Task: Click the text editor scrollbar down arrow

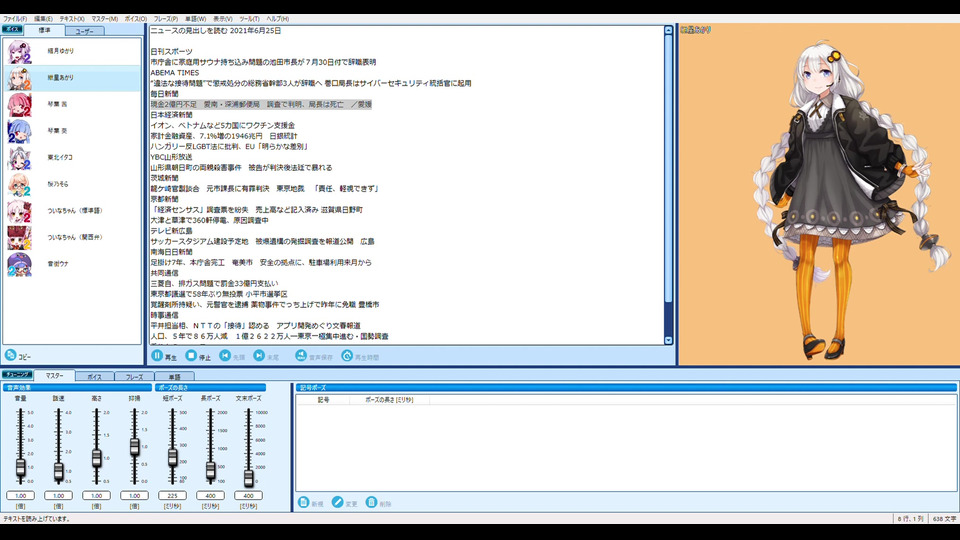Action: [x=668, y=340]
